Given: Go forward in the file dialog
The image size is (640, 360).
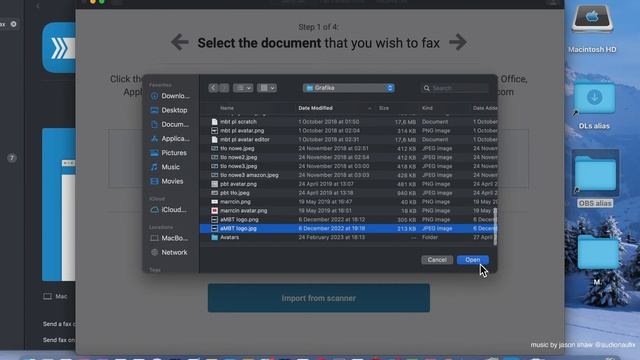Looking at the screenshot, I should click(x=224, y=88).
